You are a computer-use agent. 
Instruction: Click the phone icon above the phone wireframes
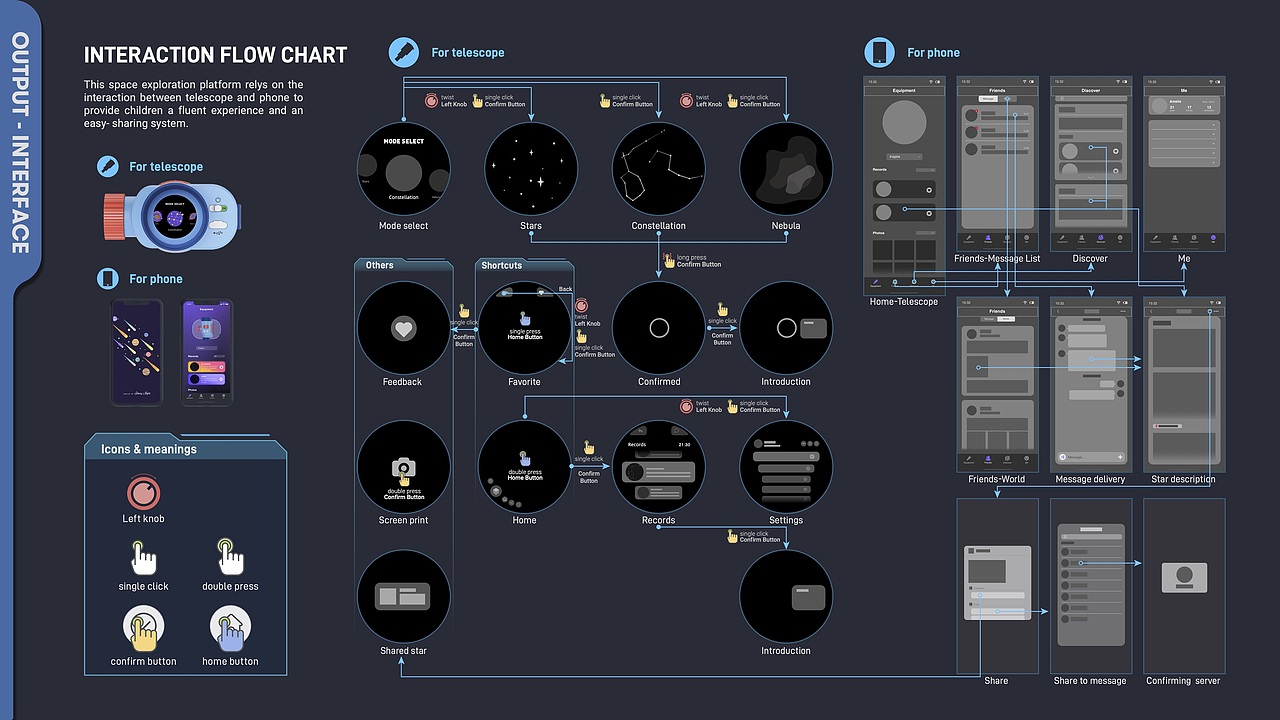[880, 52]
